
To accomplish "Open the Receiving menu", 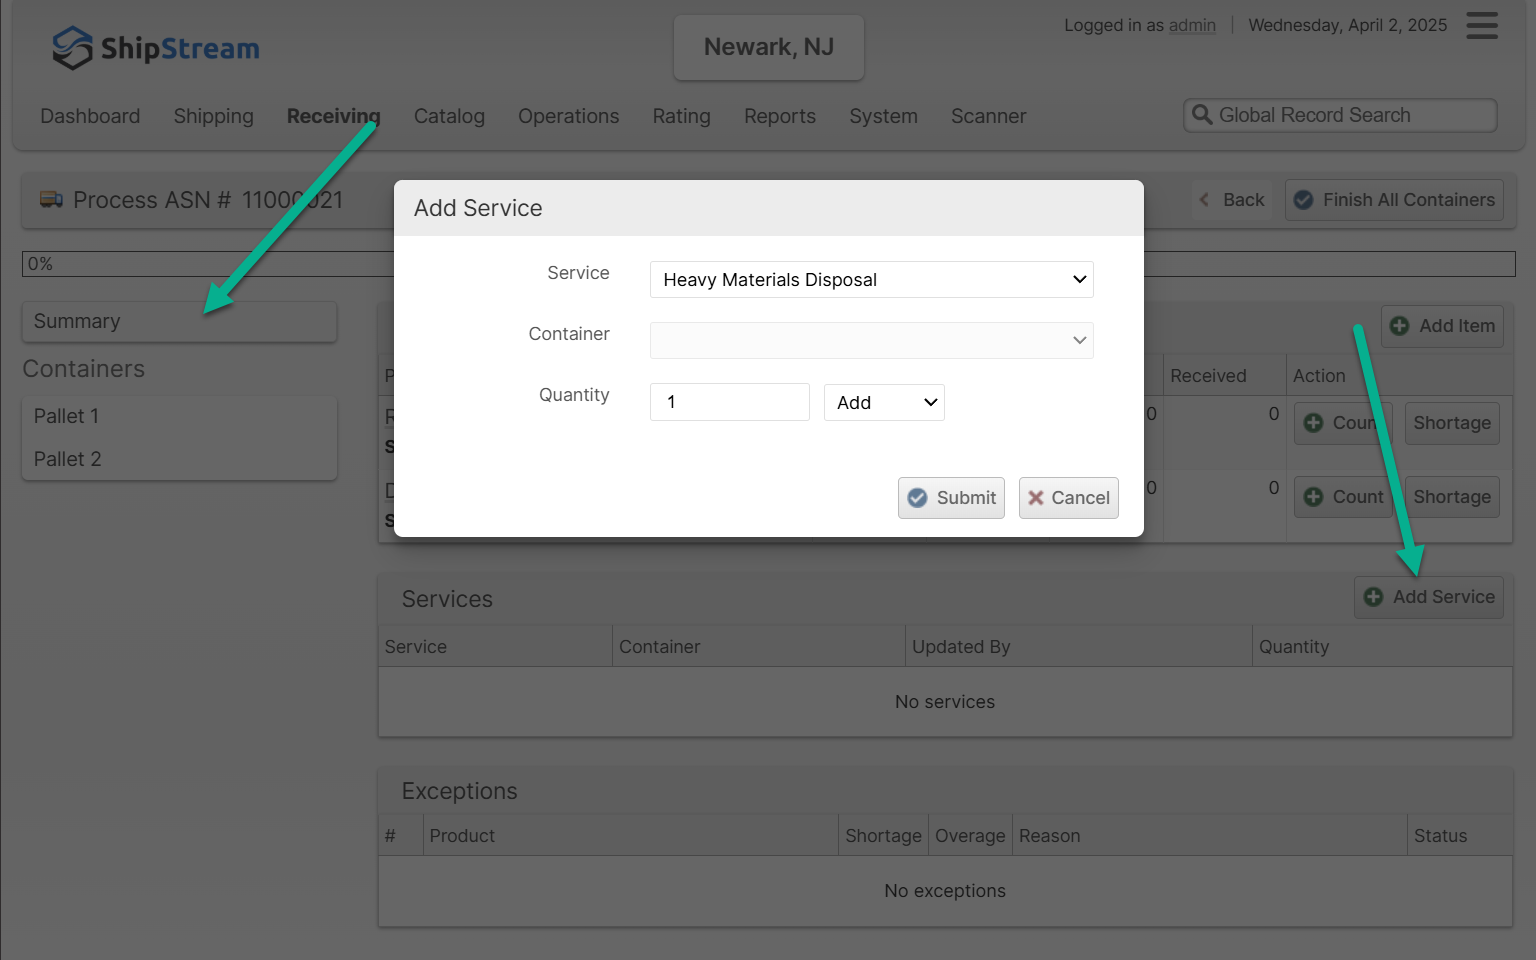I will click(x=333, y=116).
